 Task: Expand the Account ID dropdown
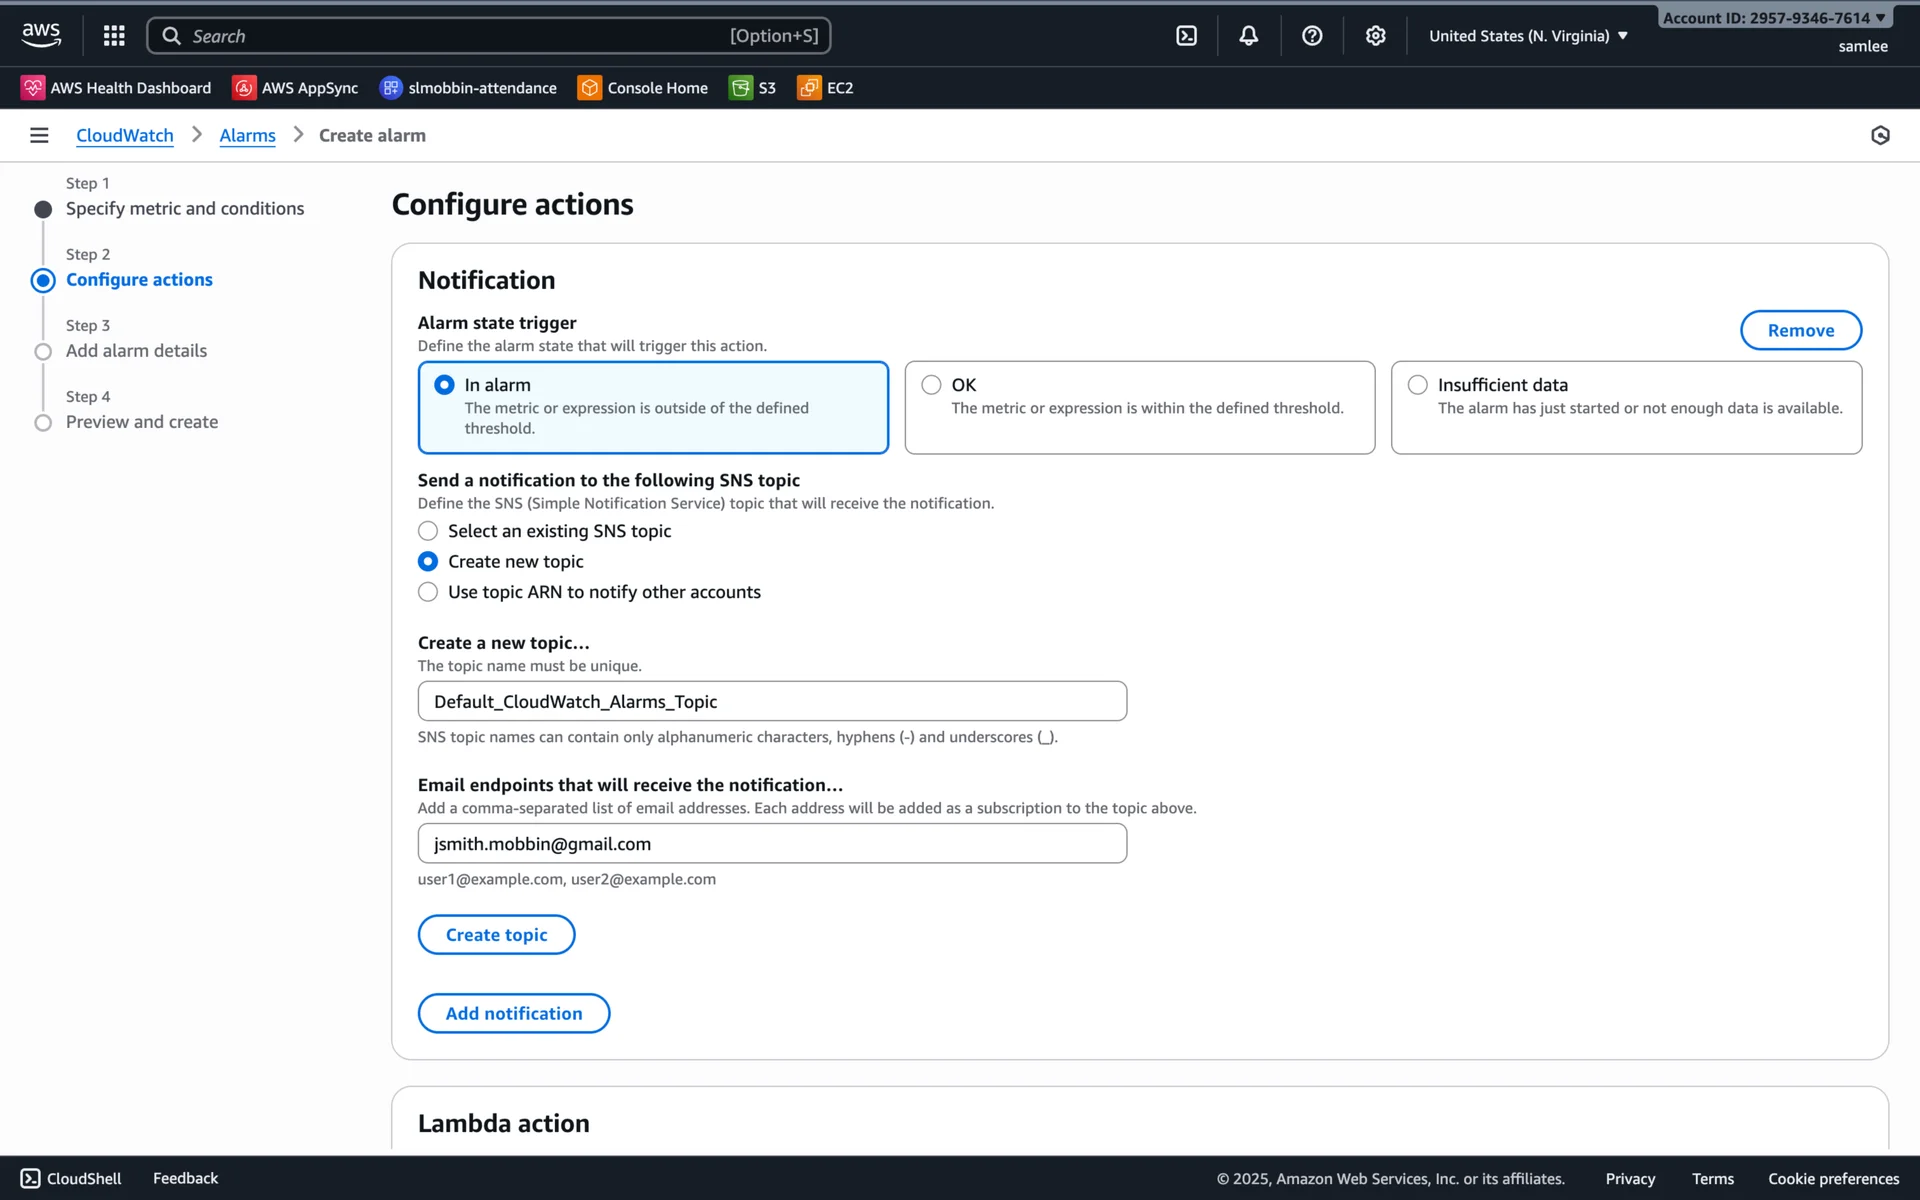tap(1773, 18)
